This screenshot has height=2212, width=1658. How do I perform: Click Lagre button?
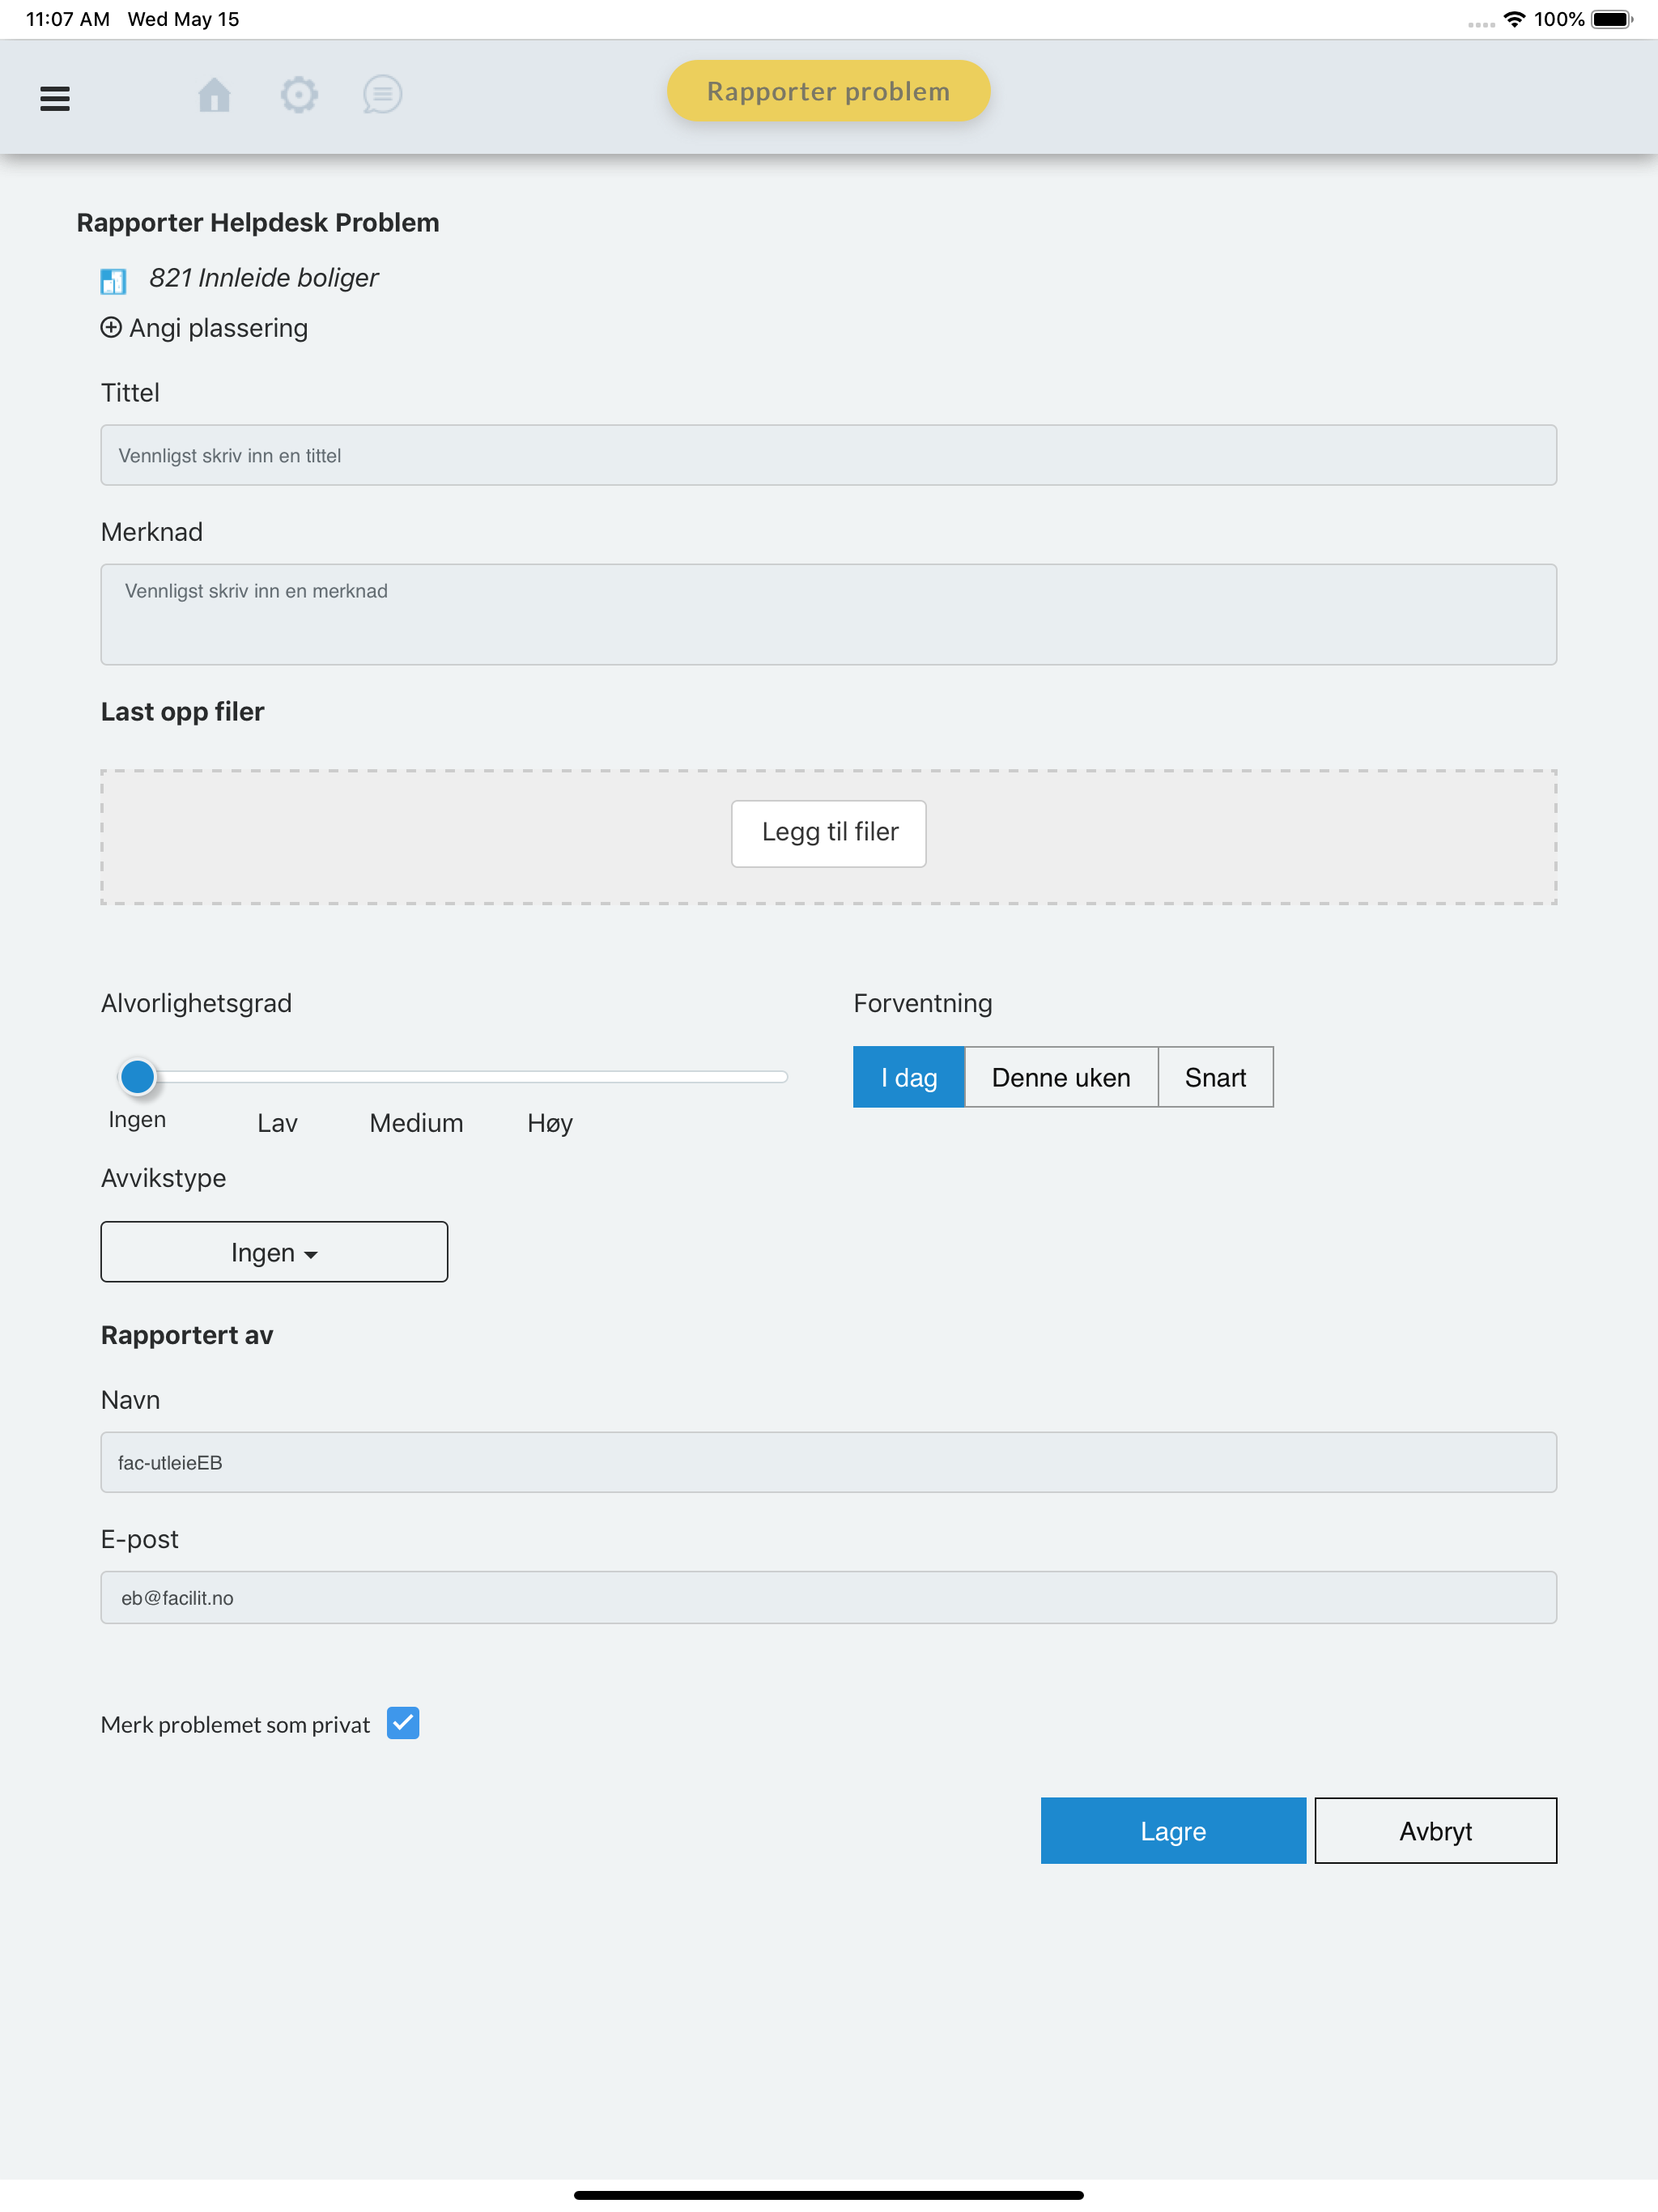(x=1173, y=1830)
